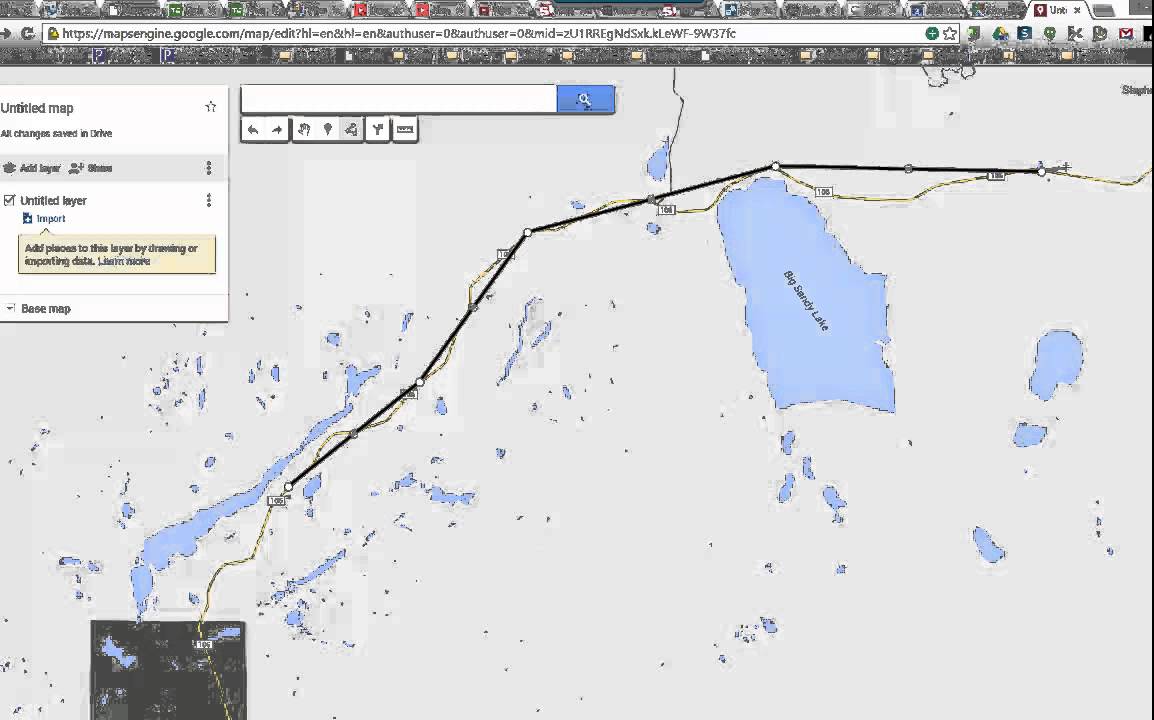Viewport: 1154px width, 720px height.
Task: Bookmark page with the address bar star
Action: (950, 33)
